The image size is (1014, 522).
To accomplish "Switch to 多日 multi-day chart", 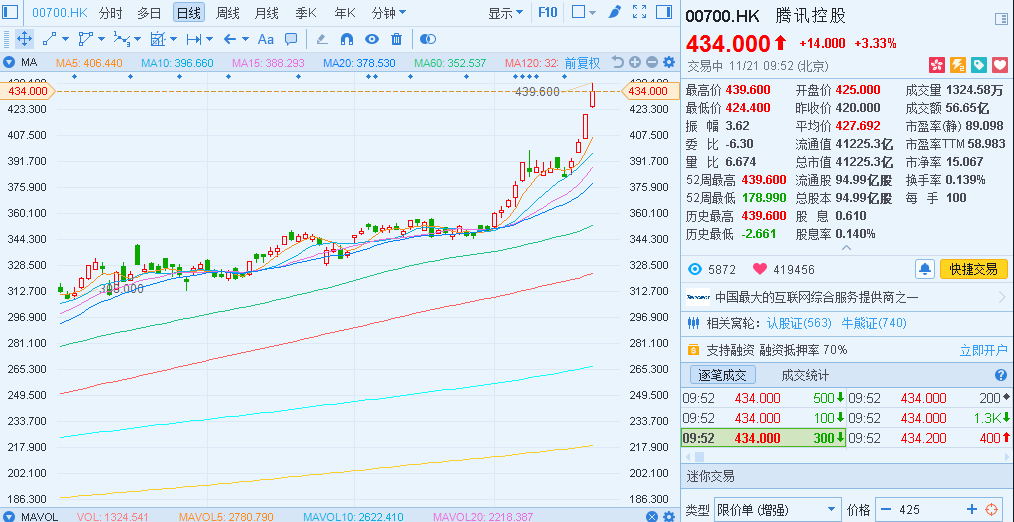I will (149, 12).
